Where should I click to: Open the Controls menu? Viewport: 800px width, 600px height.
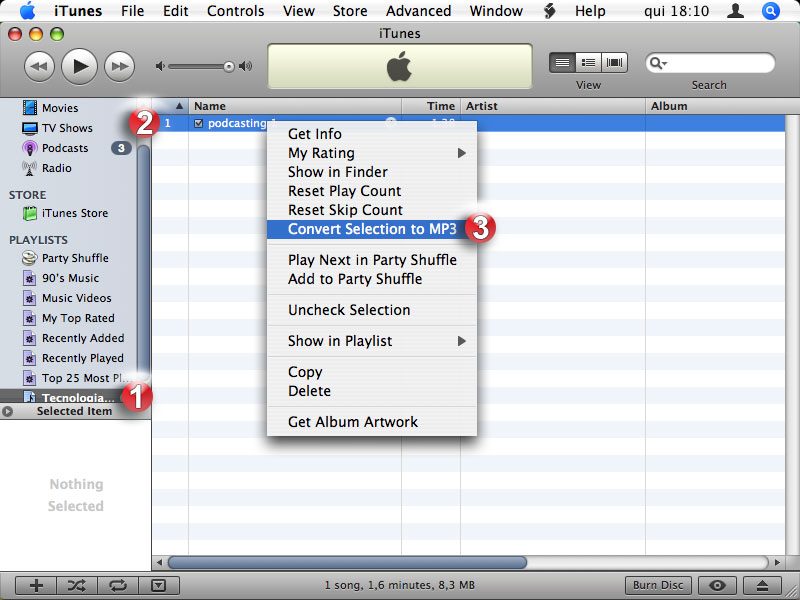click(236, 11)
